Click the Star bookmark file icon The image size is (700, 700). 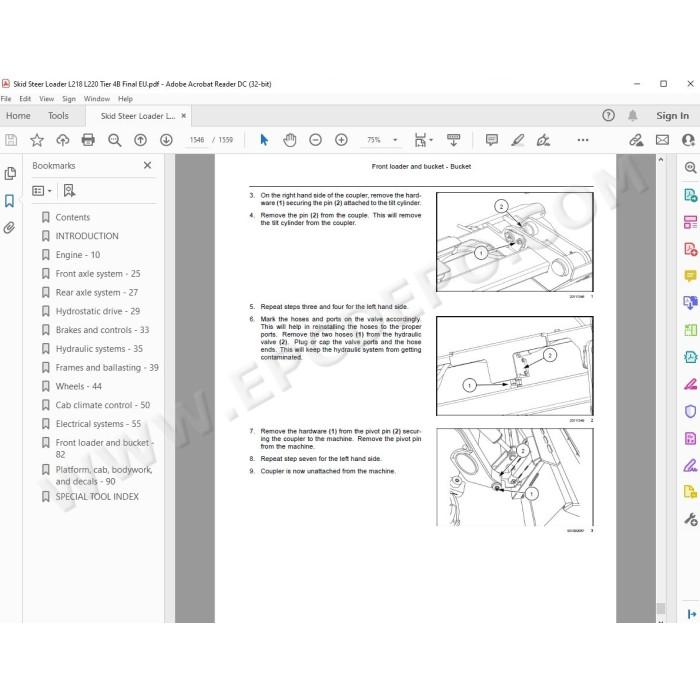click(x=37, y=140)
